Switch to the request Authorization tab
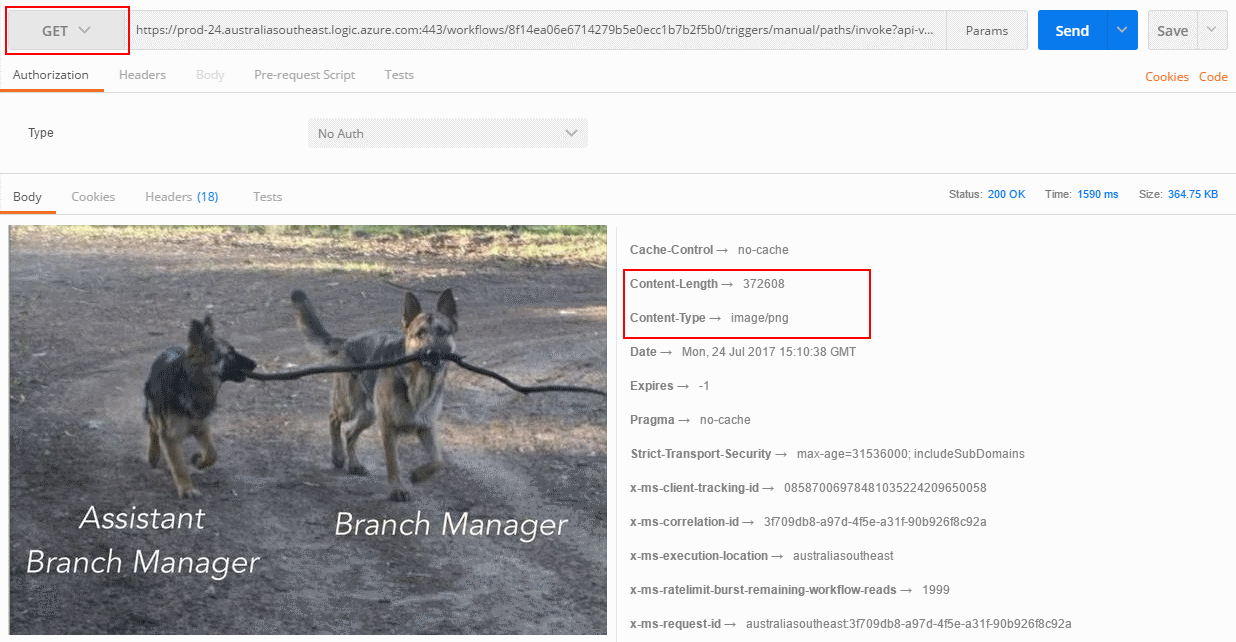Screen dimensions: 1236x642 click(x=51, y=75)
